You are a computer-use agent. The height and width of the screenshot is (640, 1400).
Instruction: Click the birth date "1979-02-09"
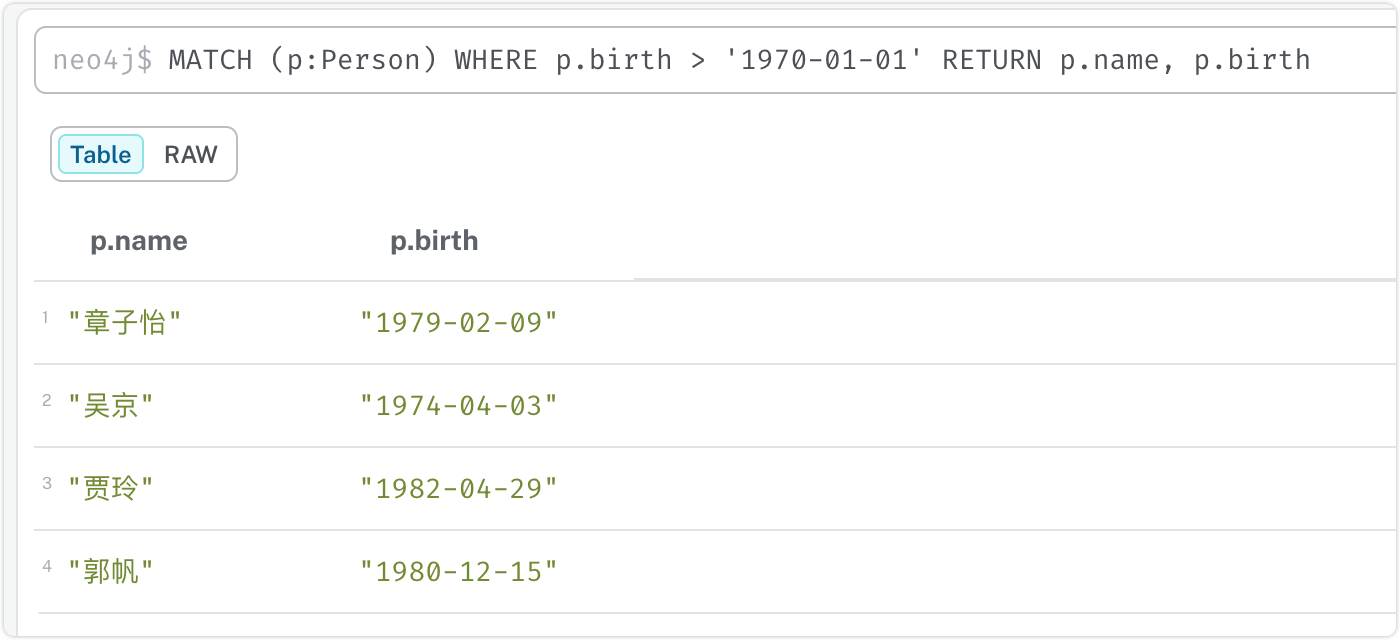point(459,323)
